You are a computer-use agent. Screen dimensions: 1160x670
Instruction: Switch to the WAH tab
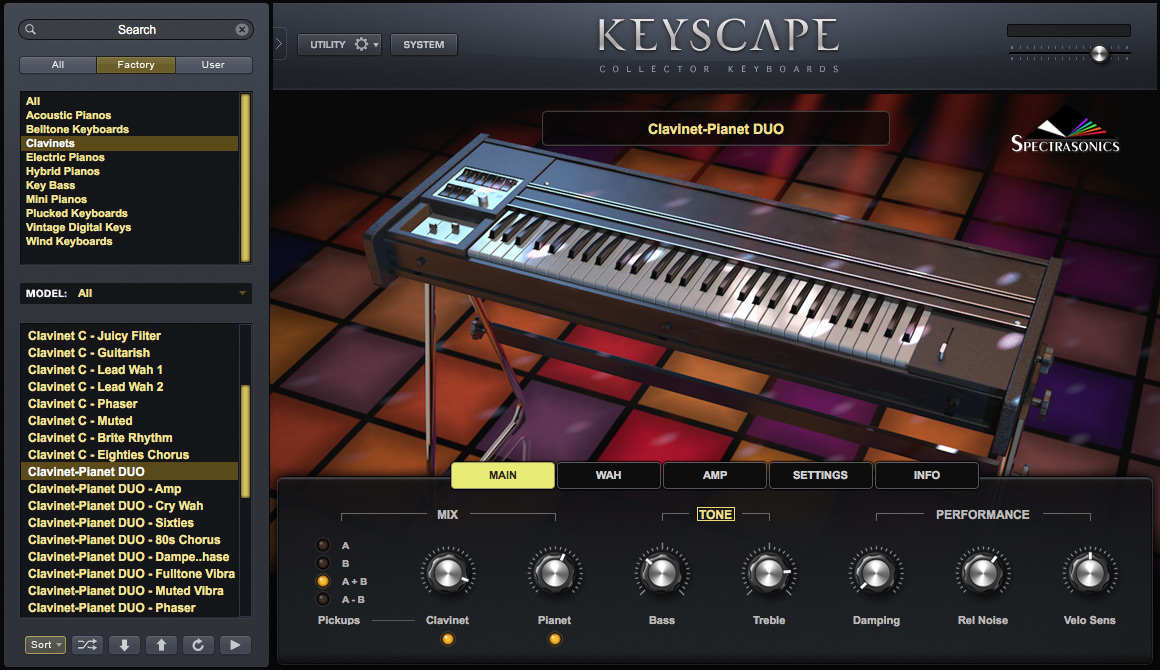tap(609, 475)
